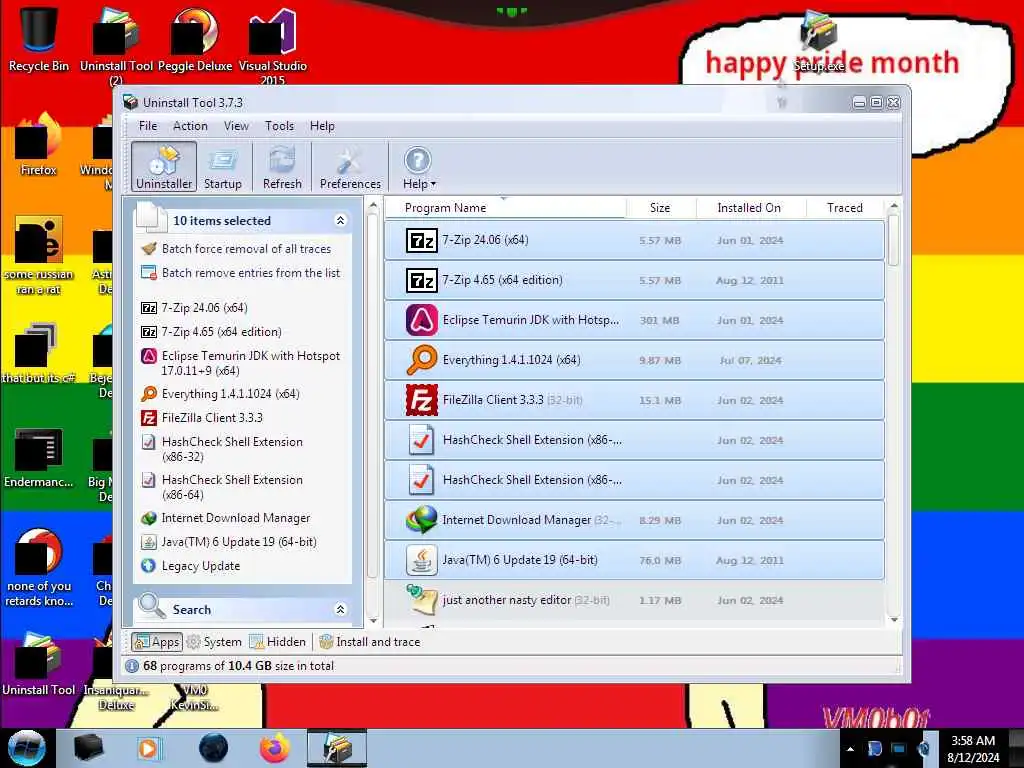The image size is (1024, 768).
Task: Click the FileZilla Client icon in table
Action: [421, 400]
